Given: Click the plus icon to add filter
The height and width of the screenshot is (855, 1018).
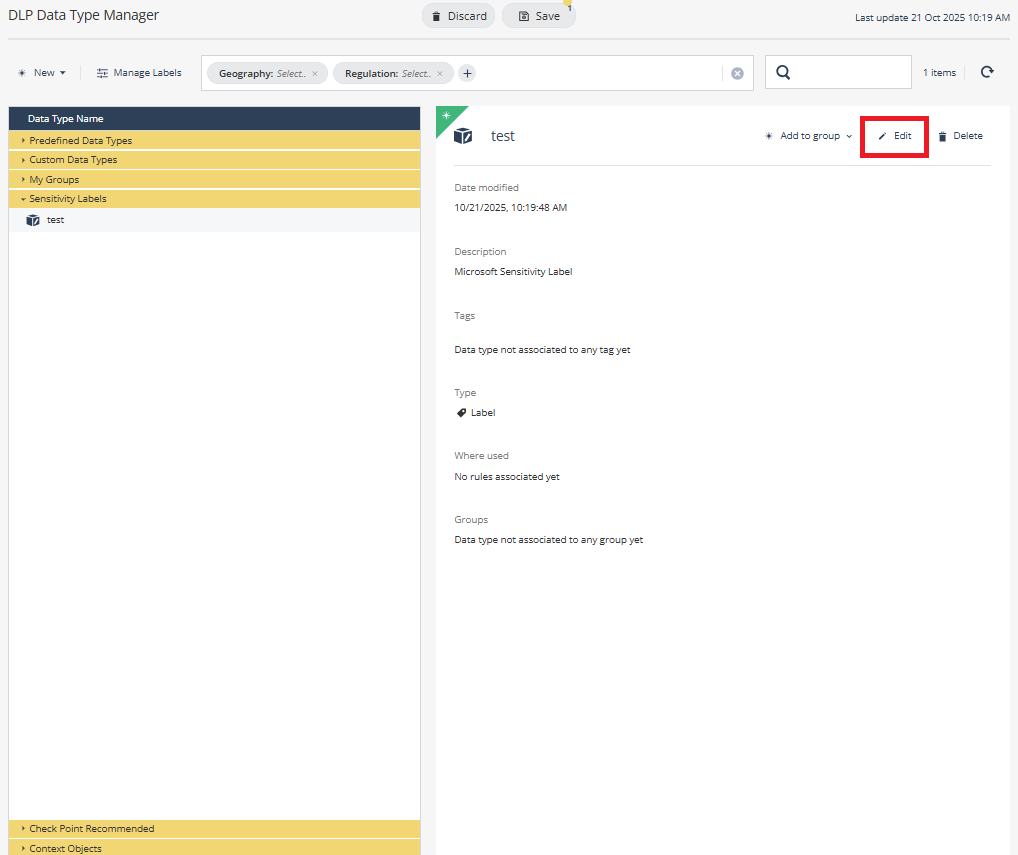Looking at the screenshot, I should (x=467, y=73).
